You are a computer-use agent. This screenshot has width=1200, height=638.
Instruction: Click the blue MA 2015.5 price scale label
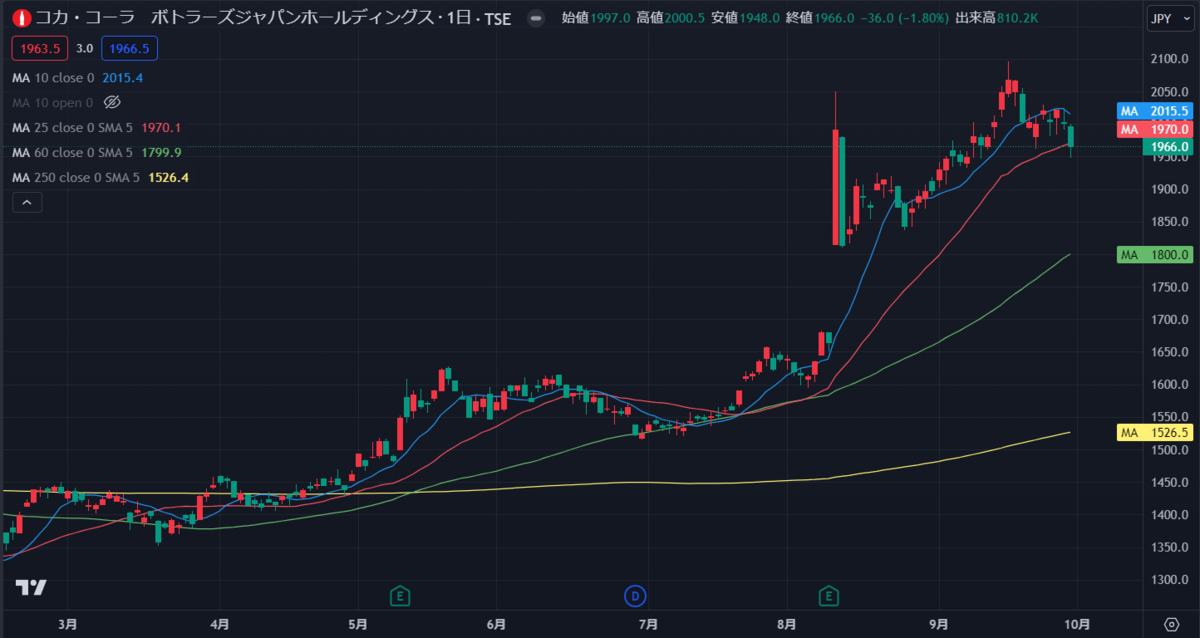[x=1154, y=111]
